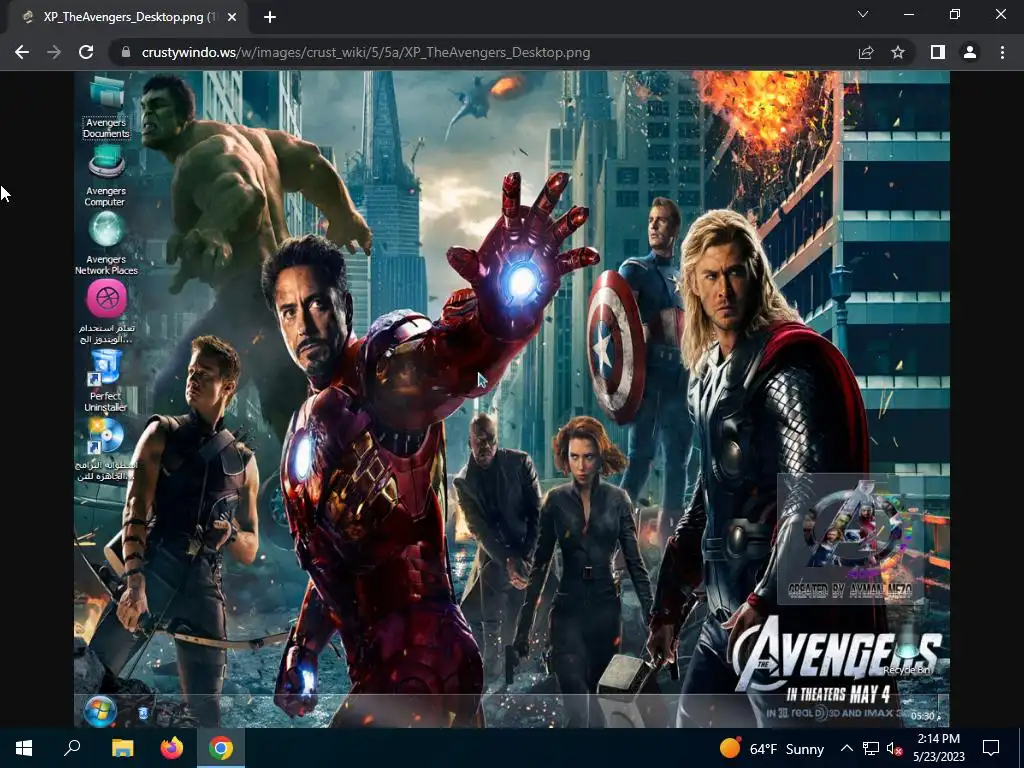View the site information lock icon
The width and height of the screenshot is (1024, 768).
[126, 52]
